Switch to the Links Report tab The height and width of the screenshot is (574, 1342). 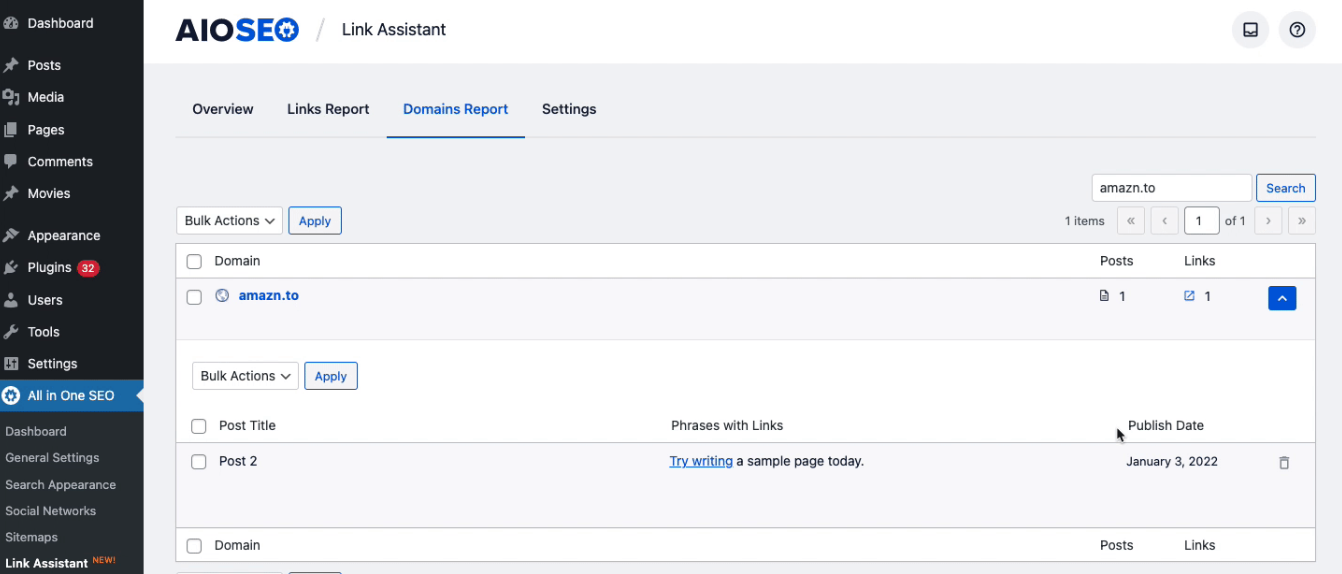[328, 109]
